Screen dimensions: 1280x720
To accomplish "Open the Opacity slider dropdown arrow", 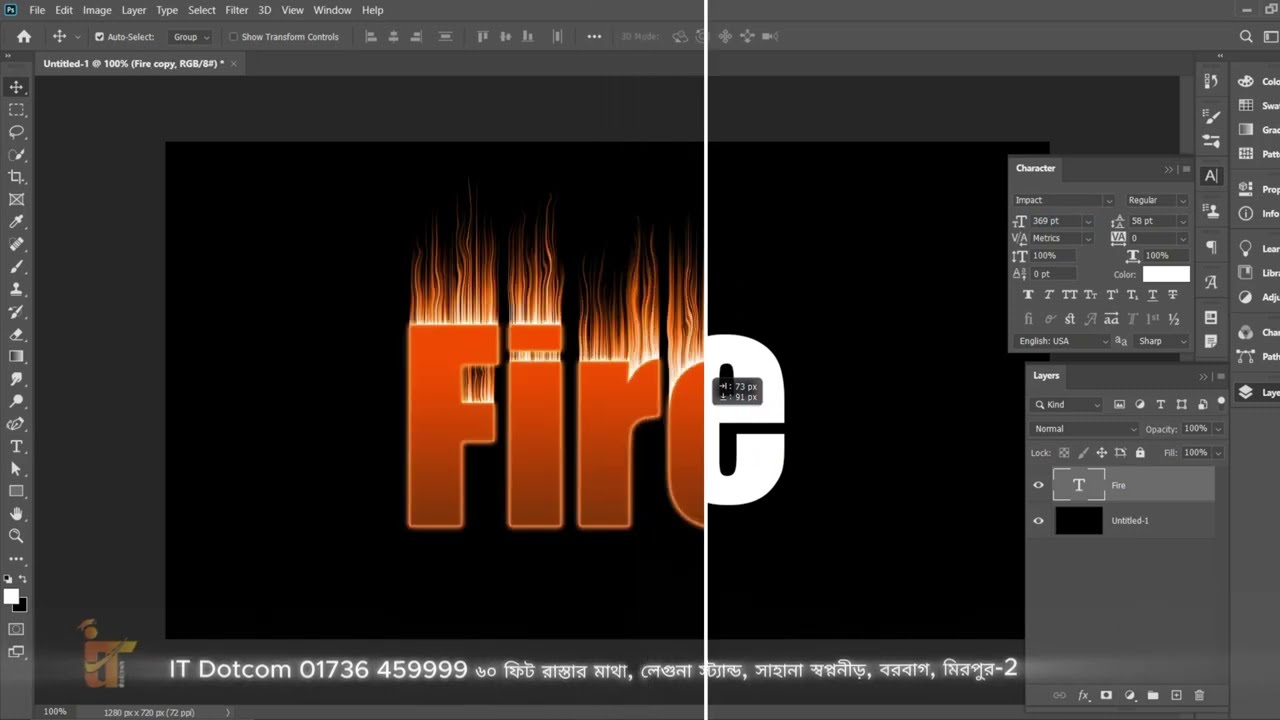I will point(1218,429).
